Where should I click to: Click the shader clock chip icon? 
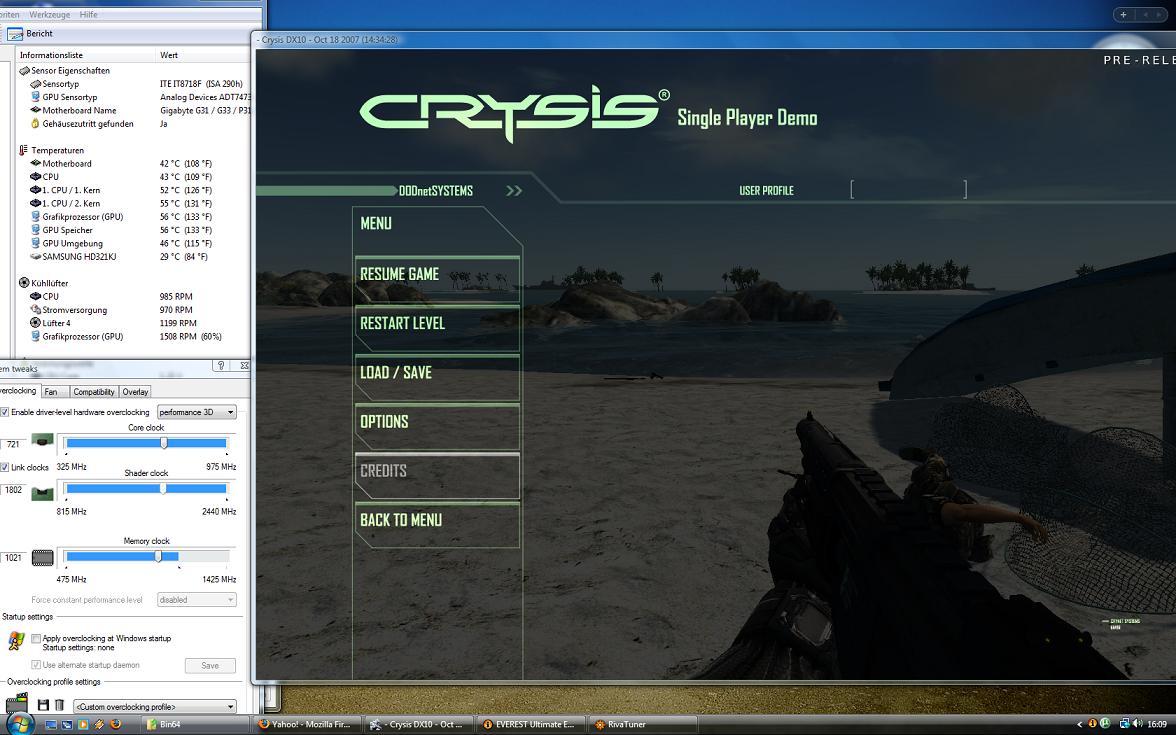point(43,492)
